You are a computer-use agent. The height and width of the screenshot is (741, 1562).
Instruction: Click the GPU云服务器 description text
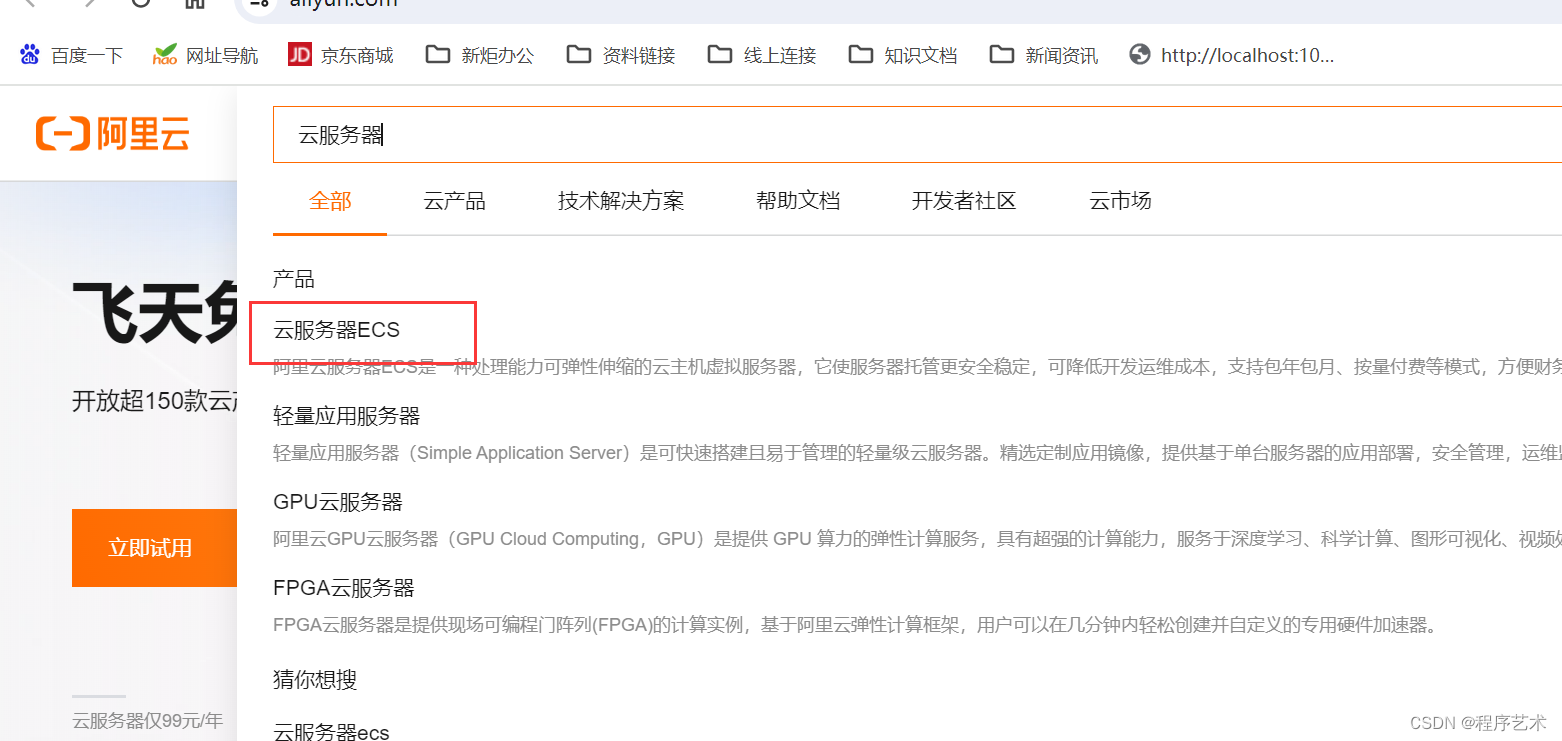[x=917, y=539]
